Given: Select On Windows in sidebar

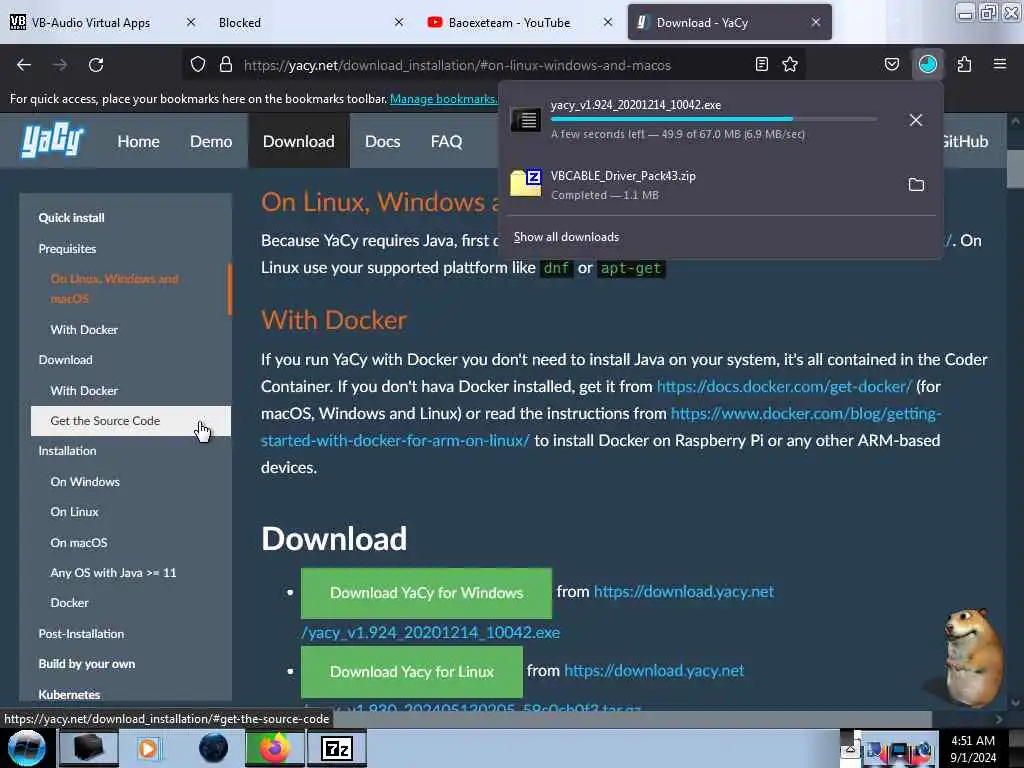Looking at the screenshot, I should [x=85, y=482].
